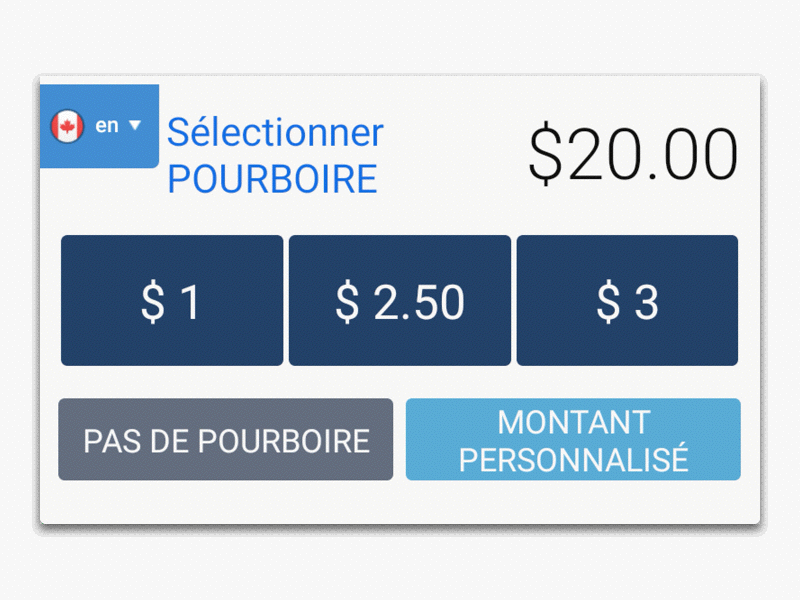Tap PAS DE POURBOIRE button
The width and height of the screenshot is (800, 600).
click(226, 439)
